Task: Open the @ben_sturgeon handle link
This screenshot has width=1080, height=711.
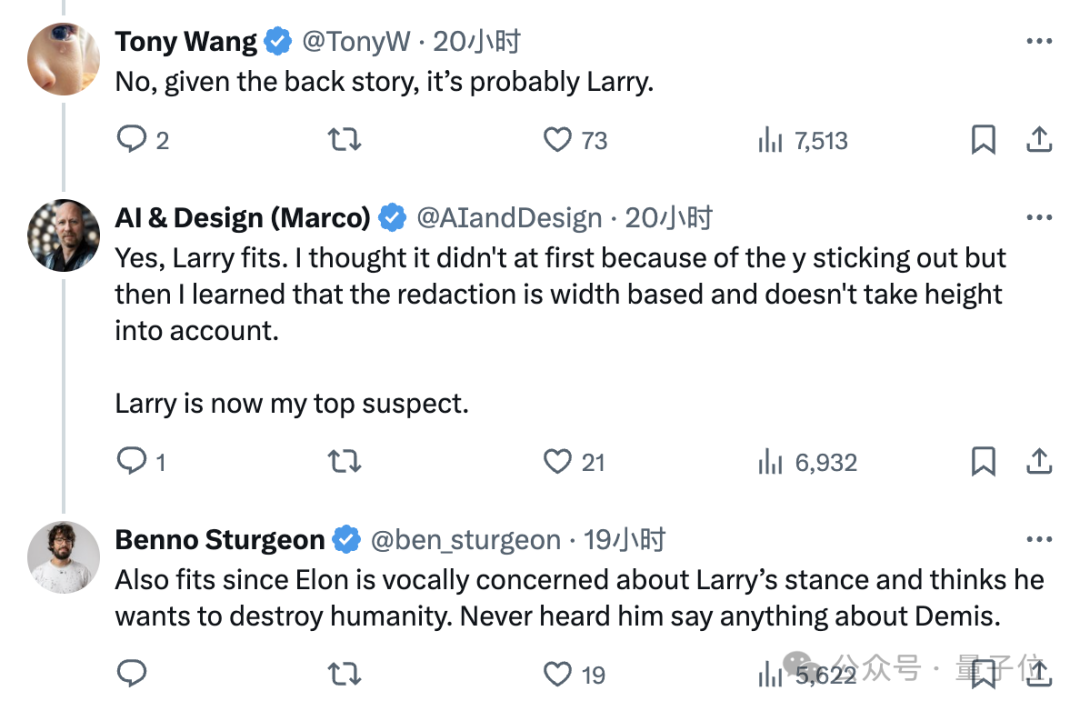Action: pyautogui.click(x=465, y=540)
